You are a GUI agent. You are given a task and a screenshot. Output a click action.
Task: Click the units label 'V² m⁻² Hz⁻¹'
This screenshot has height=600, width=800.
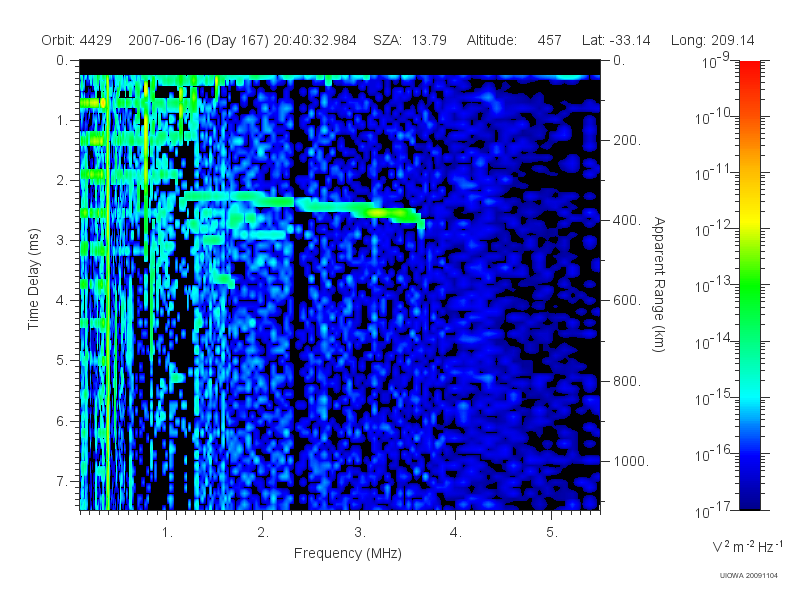(747, 546)
